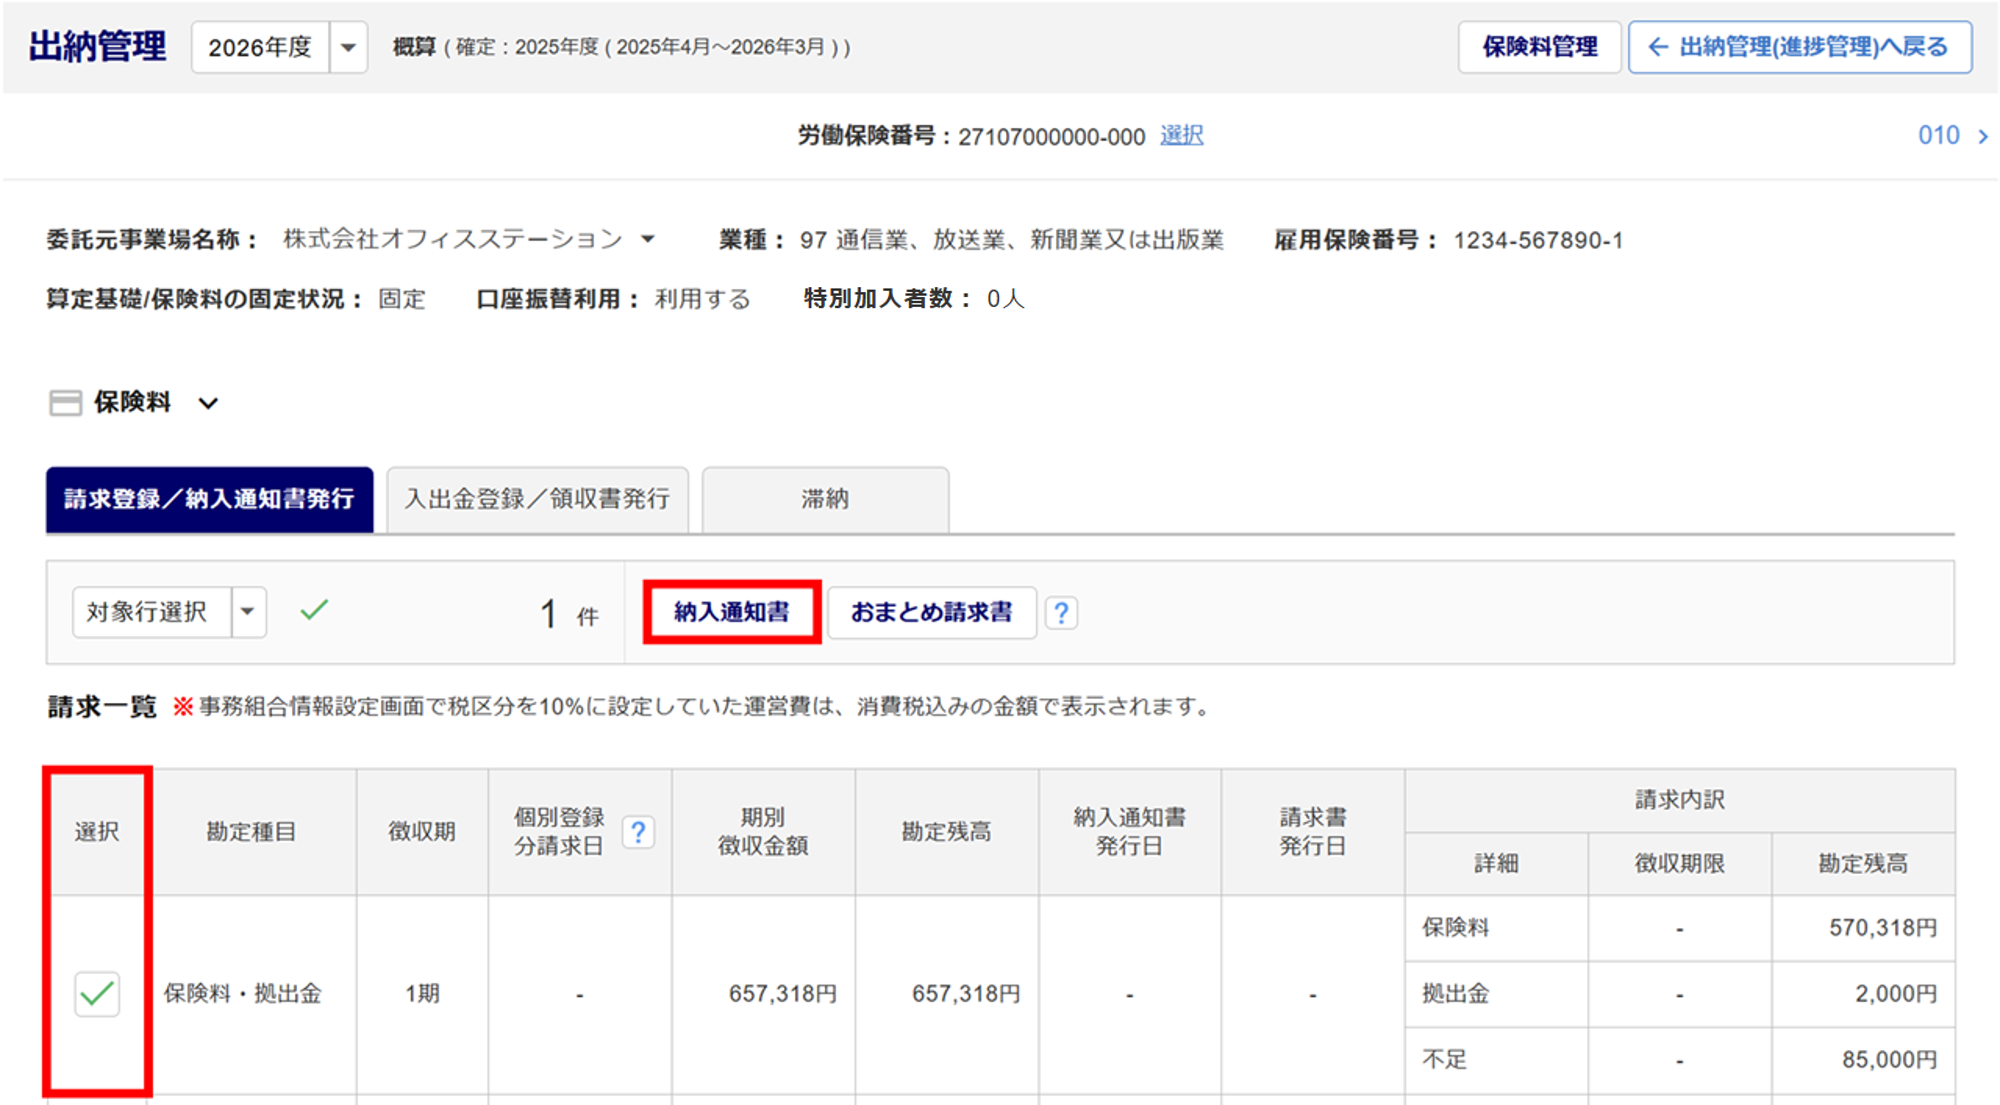Go back via 出納管理(進捗管理)へ戻る button

(1800, 47)
